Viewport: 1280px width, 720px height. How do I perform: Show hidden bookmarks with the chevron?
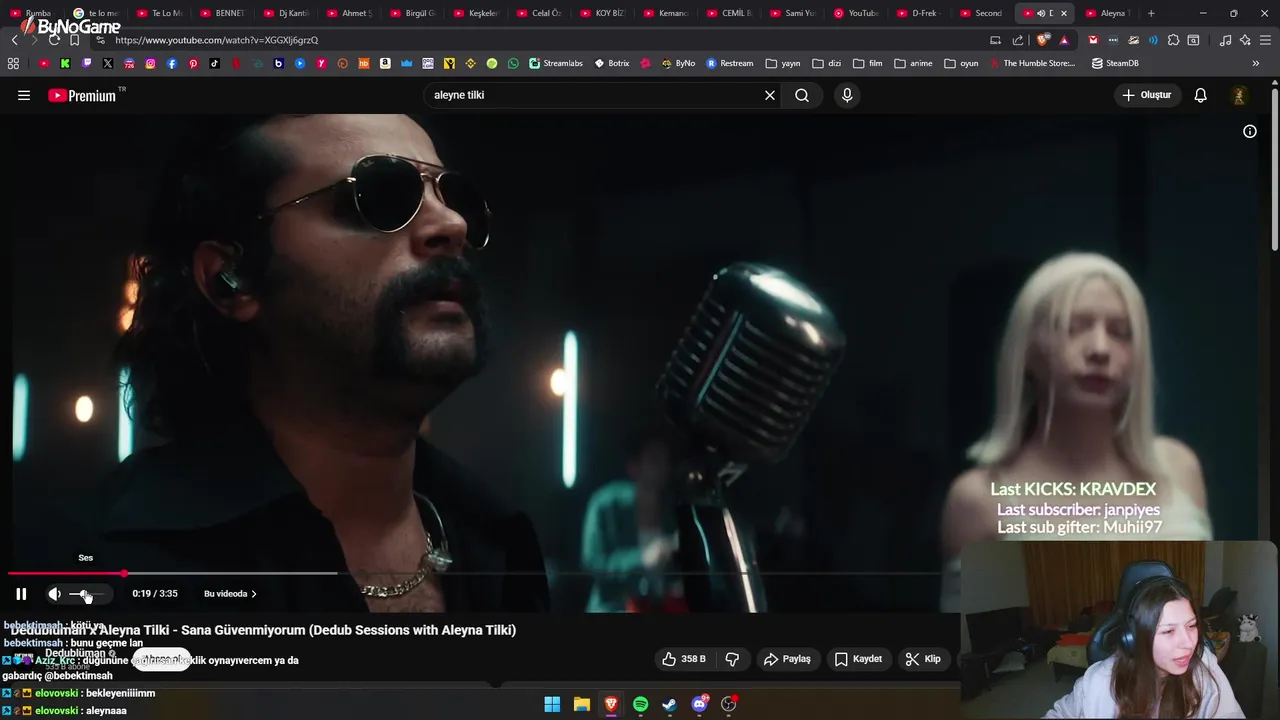click(1256, 63)
